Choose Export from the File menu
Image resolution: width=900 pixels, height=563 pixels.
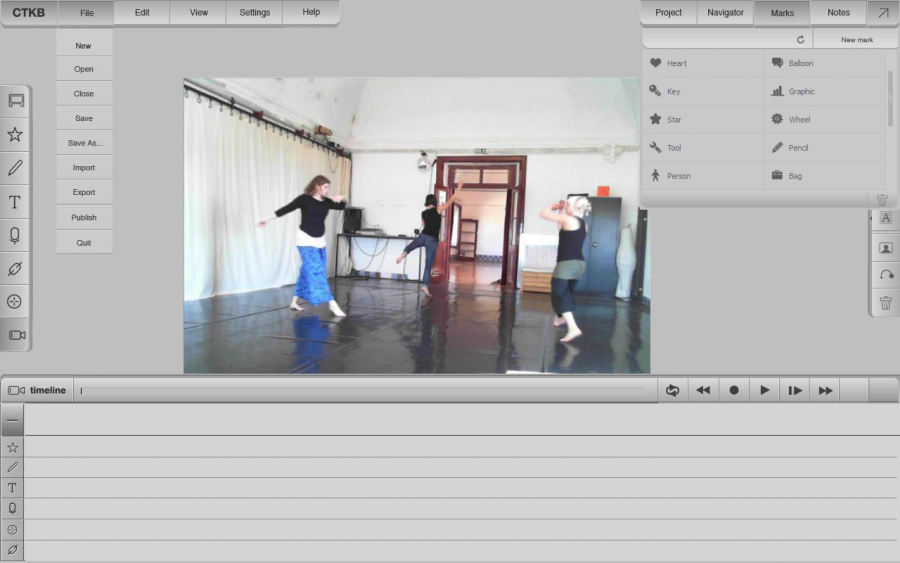tap(84, 192)
